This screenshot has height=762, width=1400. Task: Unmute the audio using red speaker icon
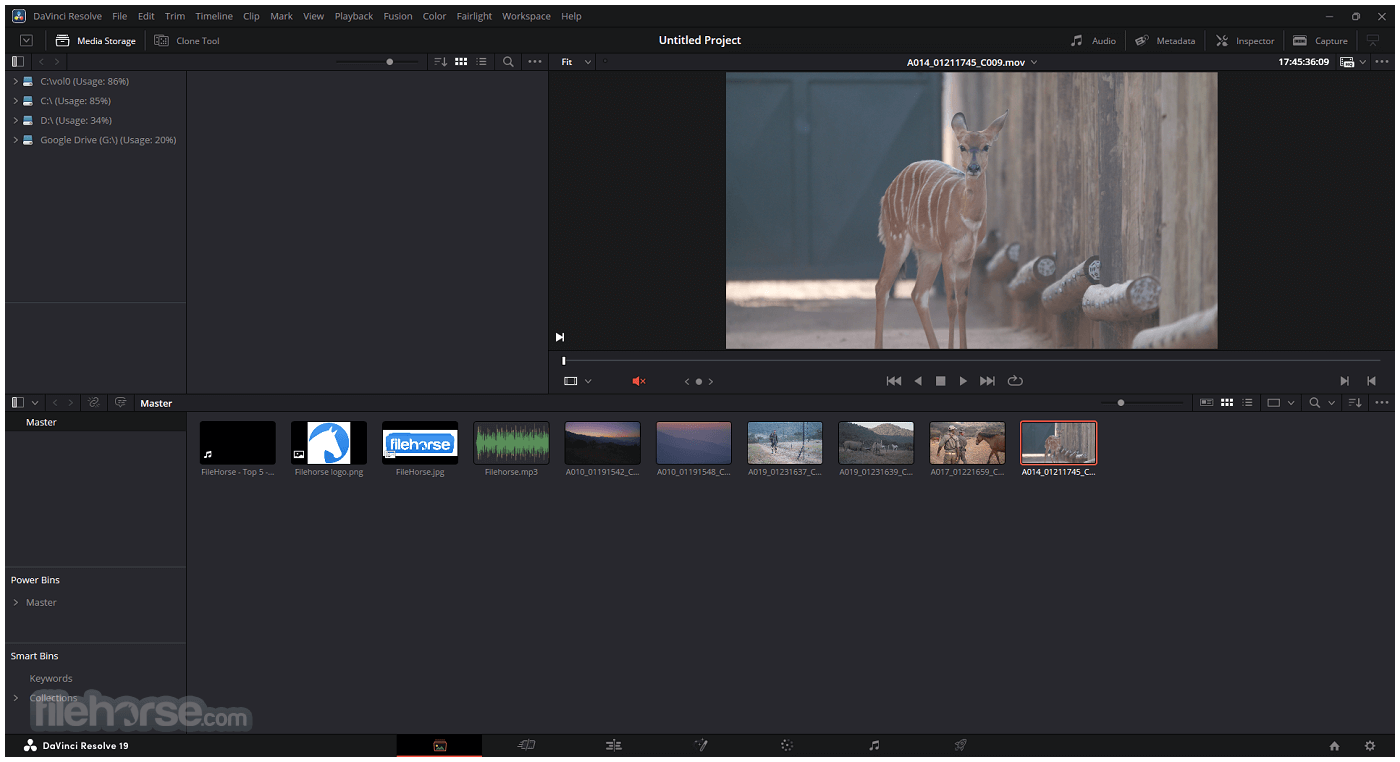click(639, 381)
